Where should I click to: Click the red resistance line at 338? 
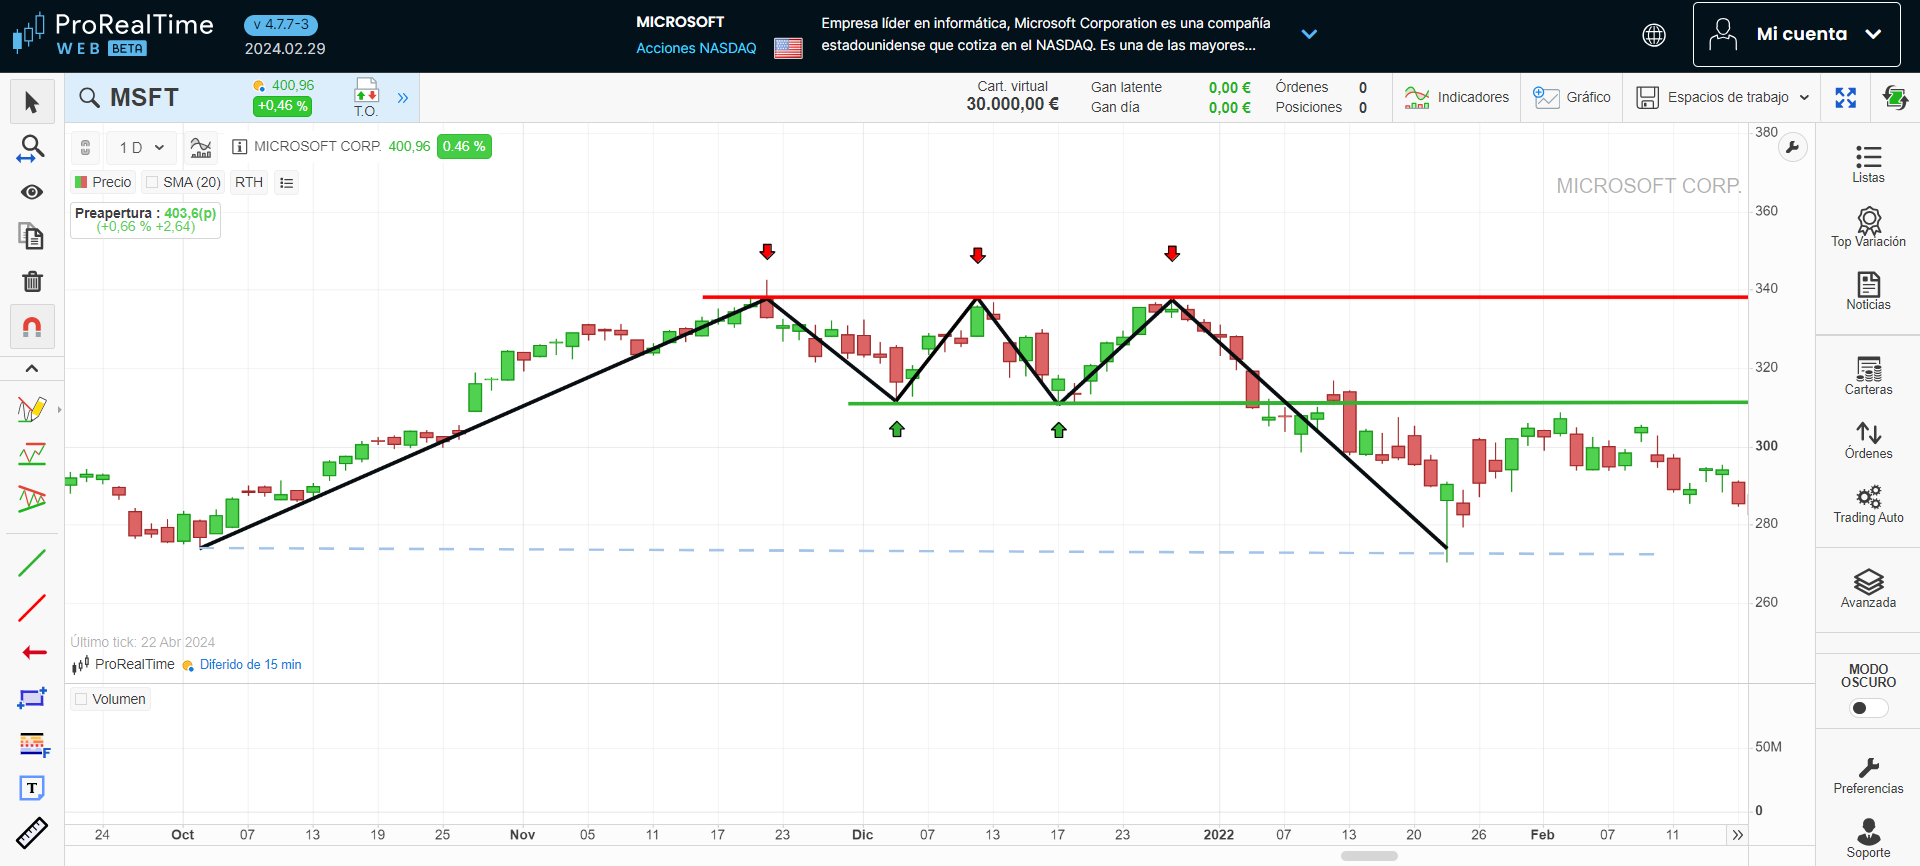[1225, 297]
